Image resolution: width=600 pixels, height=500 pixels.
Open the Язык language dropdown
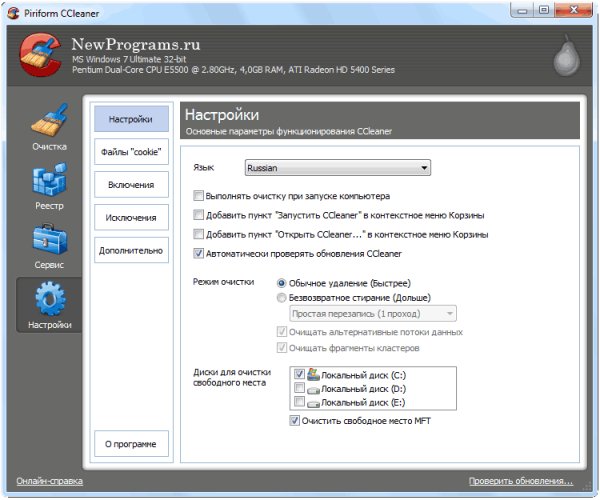click(x=338, y=168)
